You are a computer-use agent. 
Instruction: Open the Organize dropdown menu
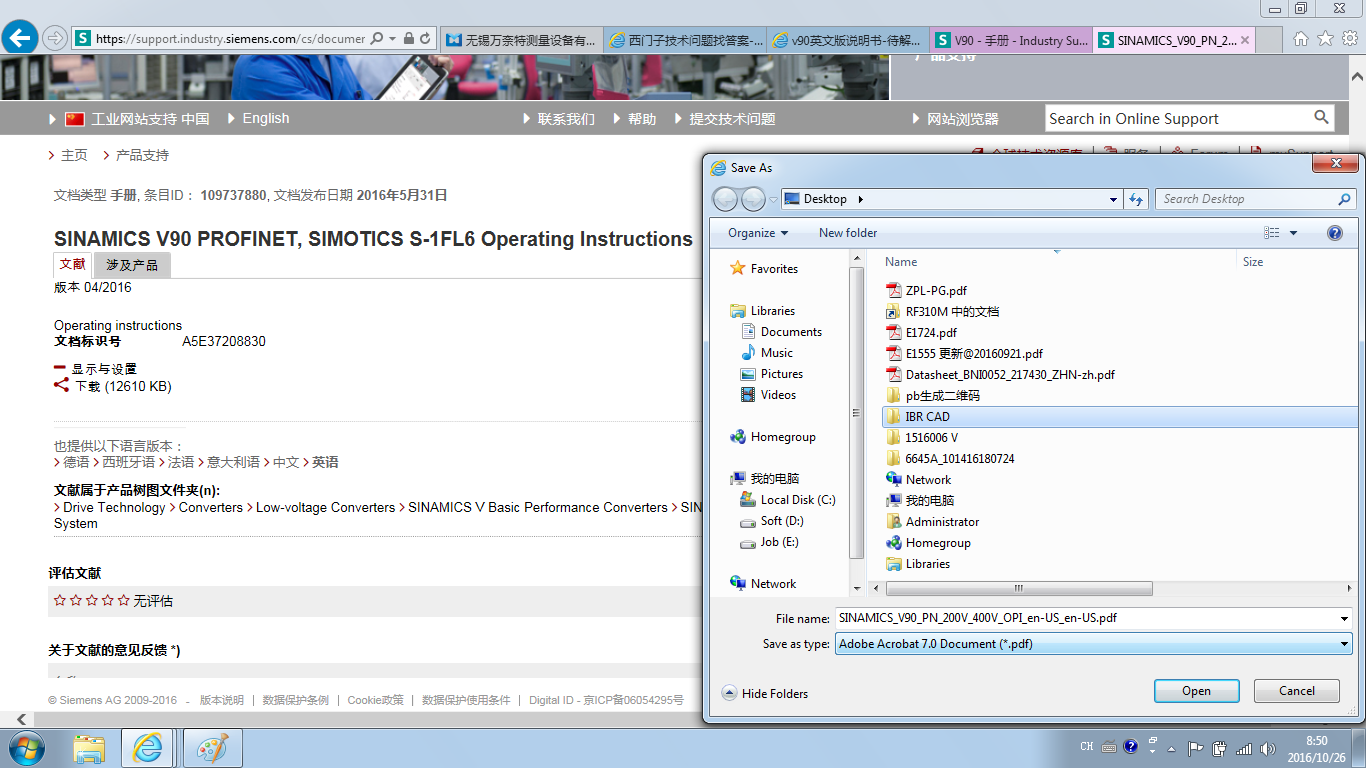pyautogui.click(x=758, y=233)
